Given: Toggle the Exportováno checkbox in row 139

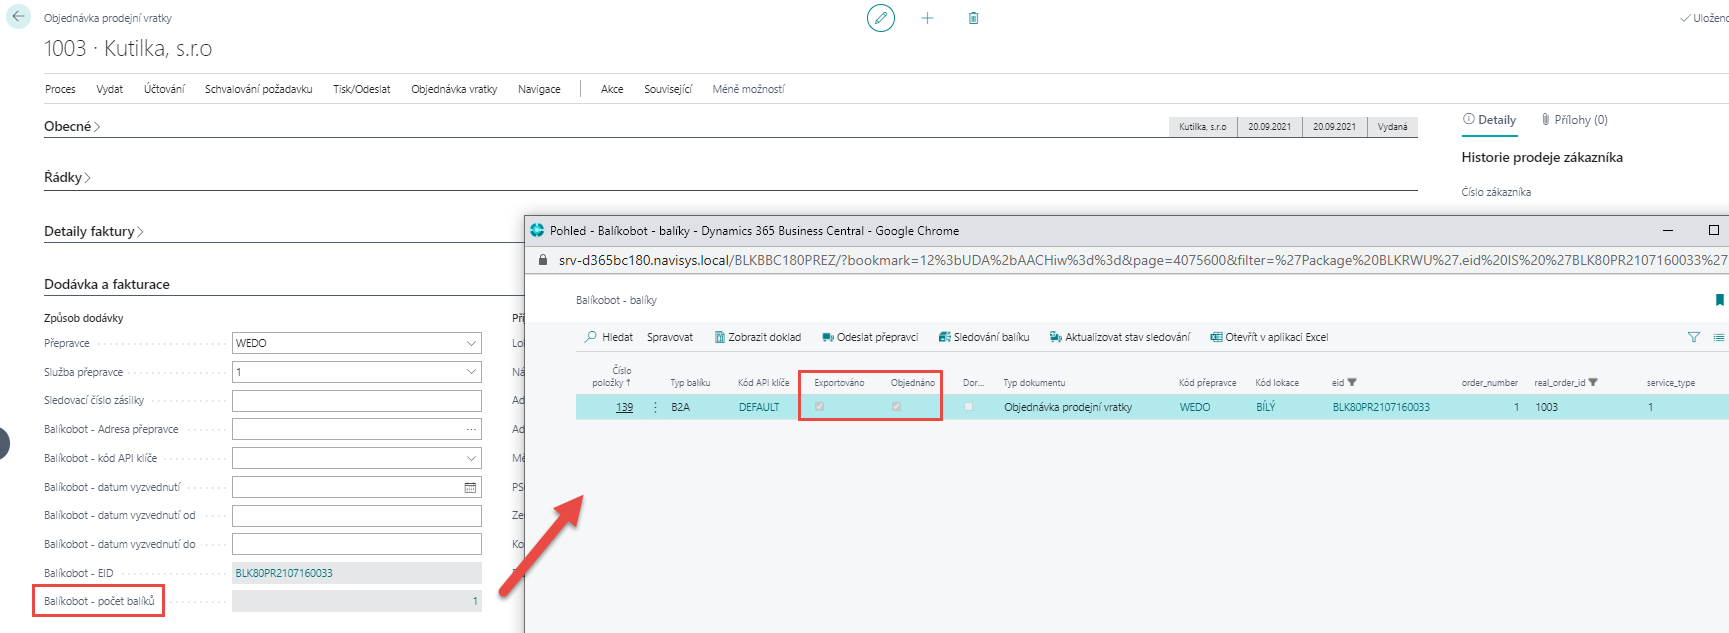Looking at the screenshot, I should click(820, 407).
